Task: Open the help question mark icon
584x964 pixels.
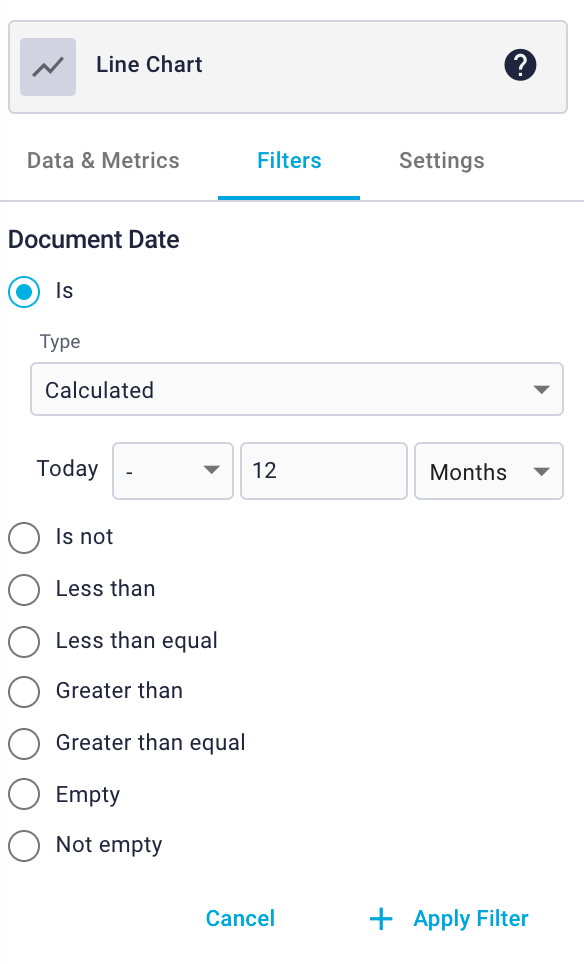Action: coord(520,64)
